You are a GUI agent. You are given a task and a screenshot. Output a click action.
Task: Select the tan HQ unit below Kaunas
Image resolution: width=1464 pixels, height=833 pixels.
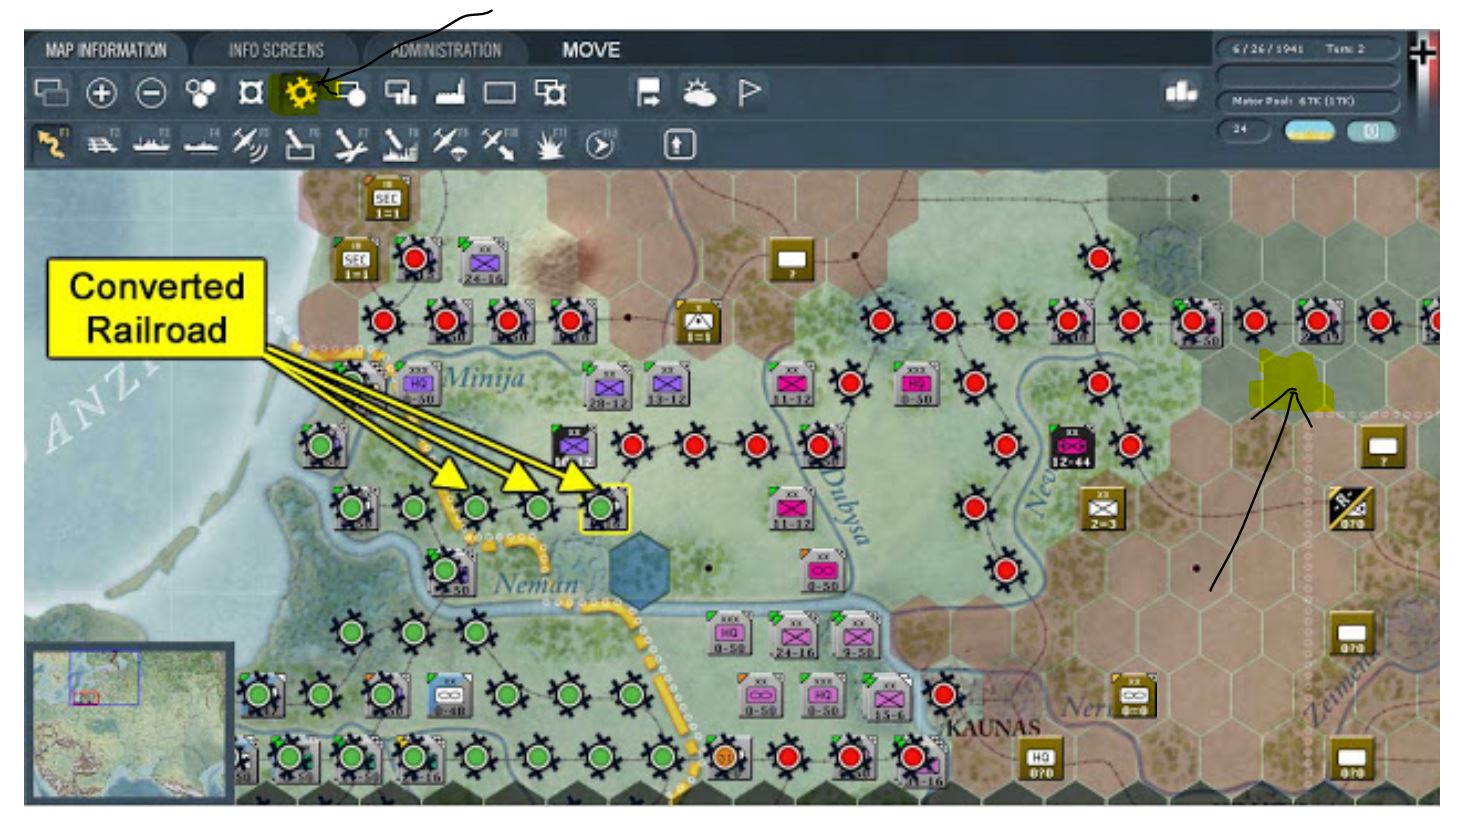[1041, 760]
